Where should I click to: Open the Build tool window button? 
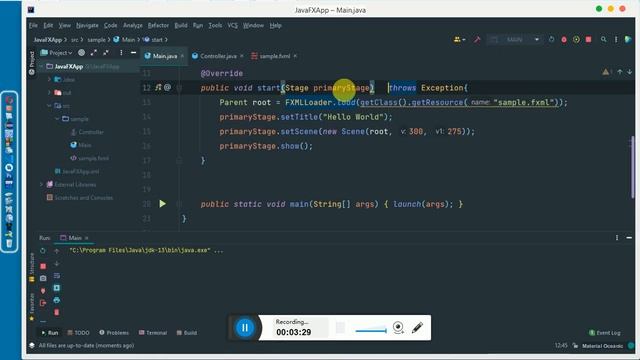click(187, 333)
